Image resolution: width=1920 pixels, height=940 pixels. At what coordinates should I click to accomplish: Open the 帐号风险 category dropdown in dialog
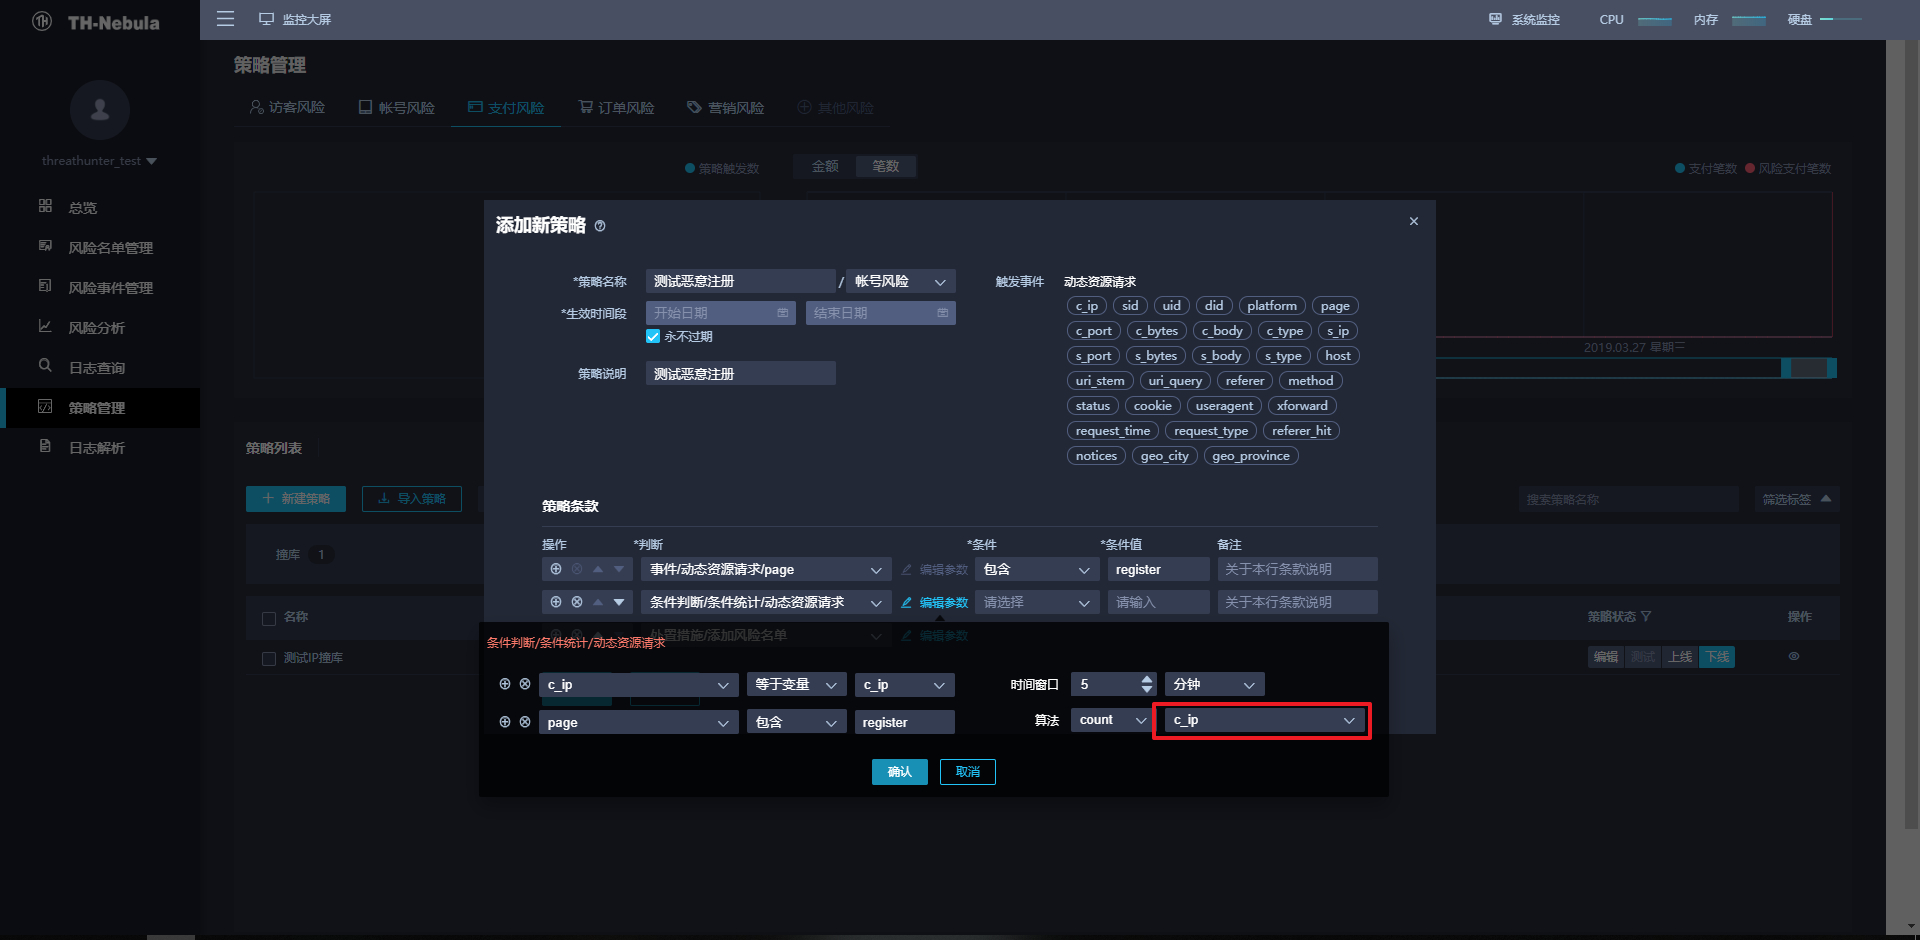coord(901,281)
